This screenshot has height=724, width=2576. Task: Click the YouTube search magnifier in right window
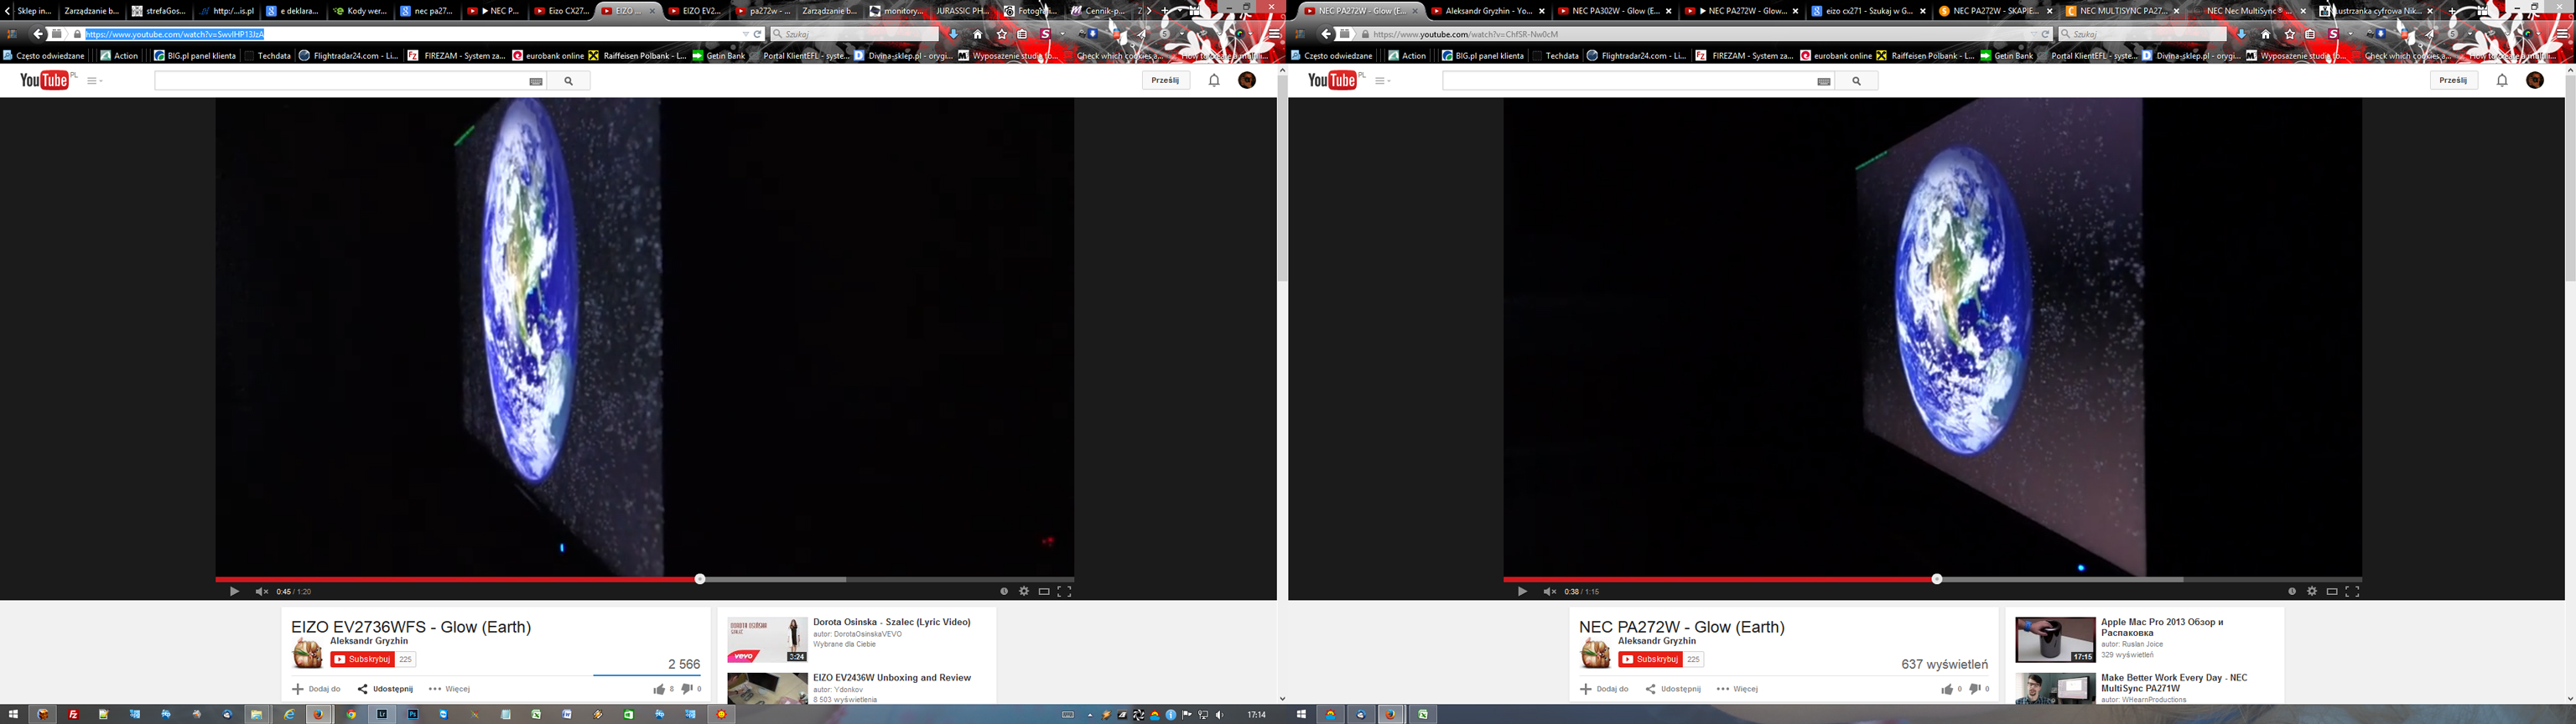[x=1857, y=81]
